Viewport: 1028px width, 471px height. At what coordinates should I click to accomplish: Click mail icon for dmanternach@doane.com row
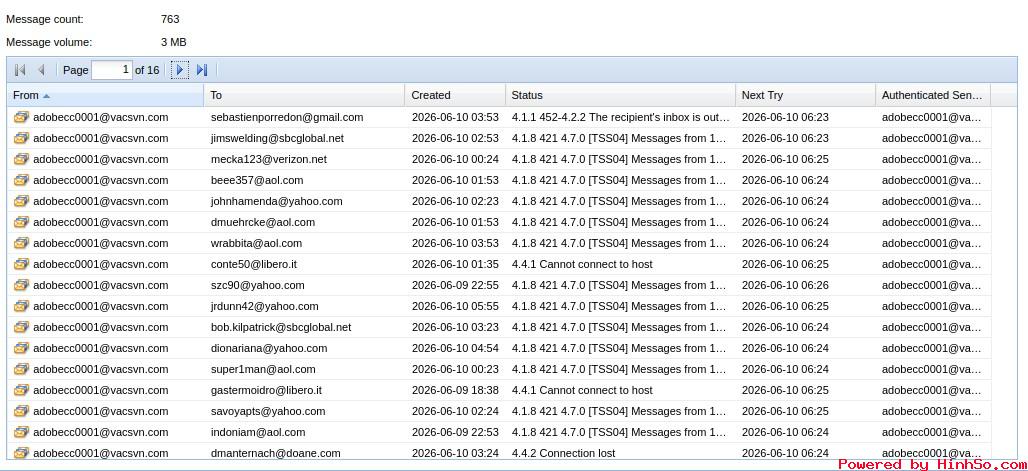pyautogui.click(x=22, y=453)
